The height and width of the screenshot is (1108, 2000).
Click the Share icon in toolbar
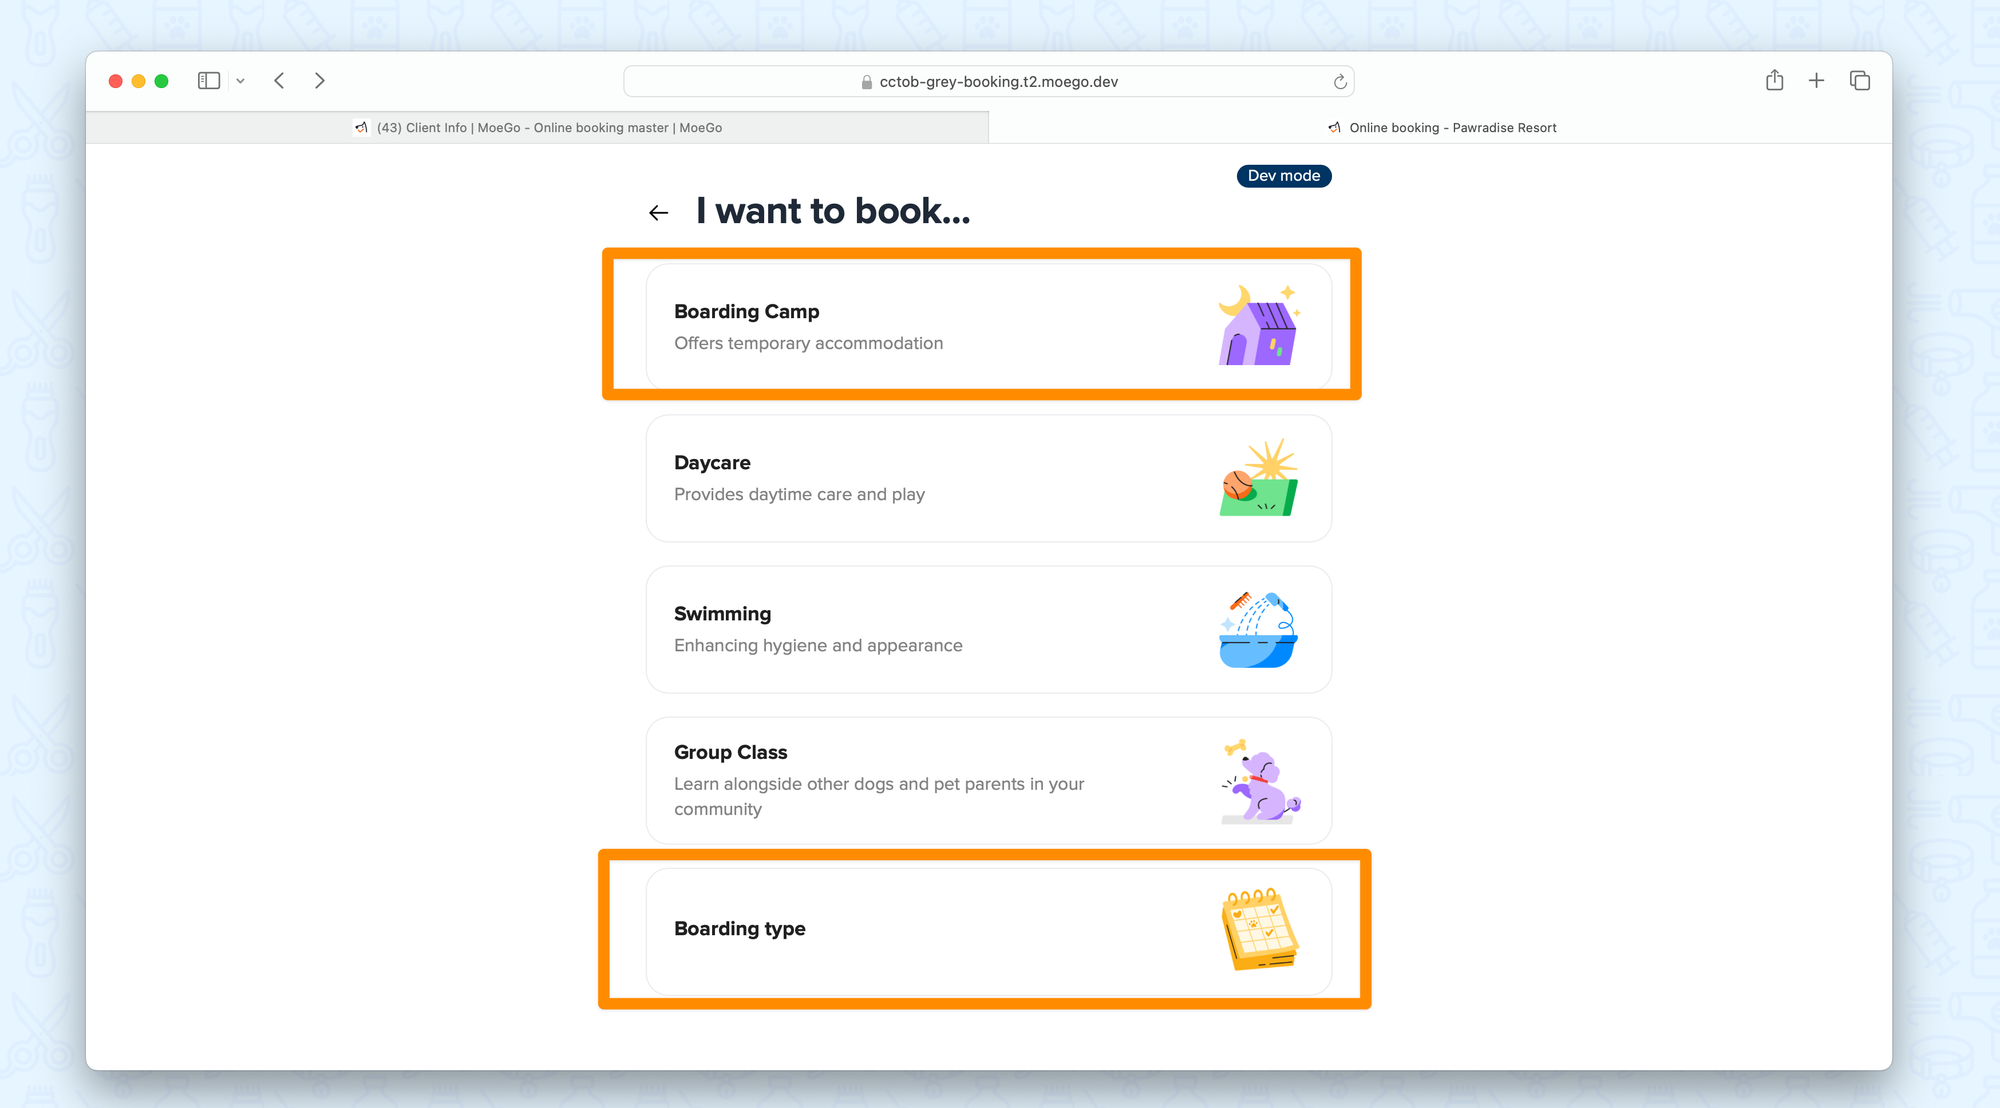[1774, 81]
